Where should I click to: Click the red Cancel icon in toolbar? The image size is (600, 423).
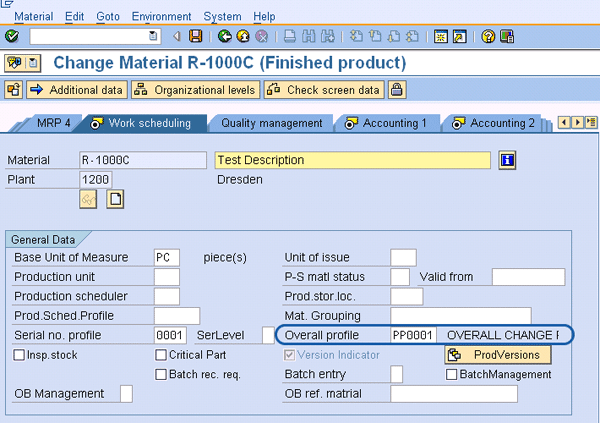point(262,36)
